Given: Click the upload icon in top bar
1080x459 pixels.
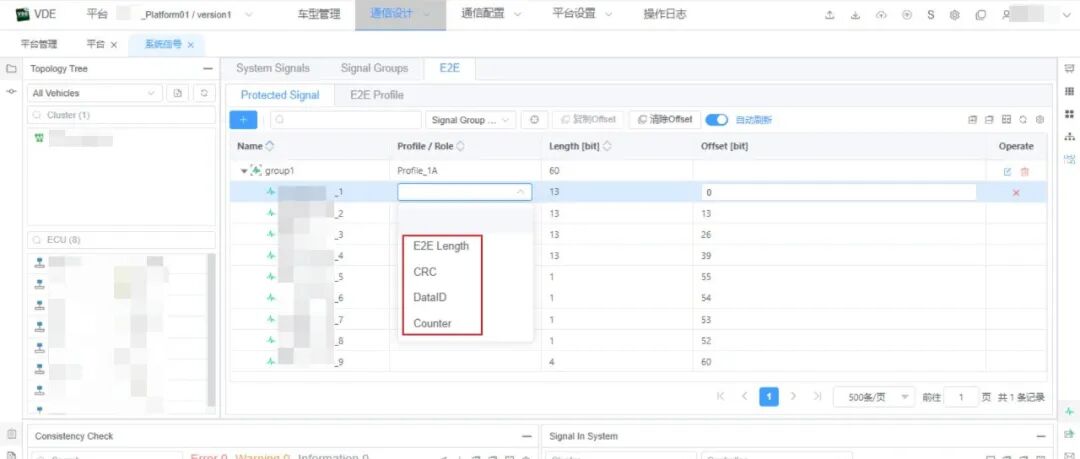Looking at the screenshot, I should click(x=830, y=15).
